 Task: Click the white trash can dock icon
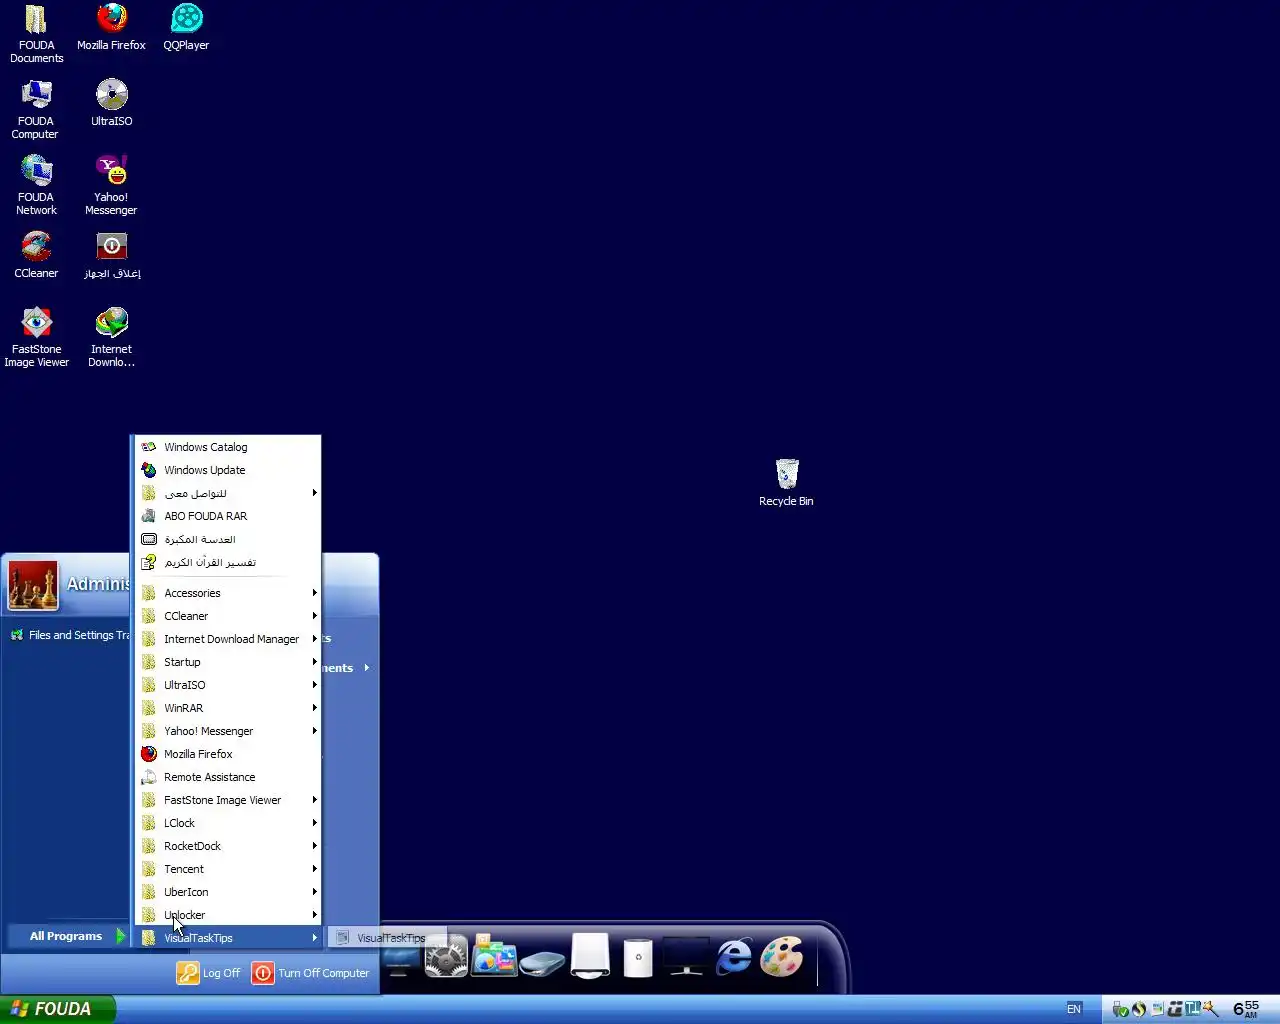(x=638, y=957)
